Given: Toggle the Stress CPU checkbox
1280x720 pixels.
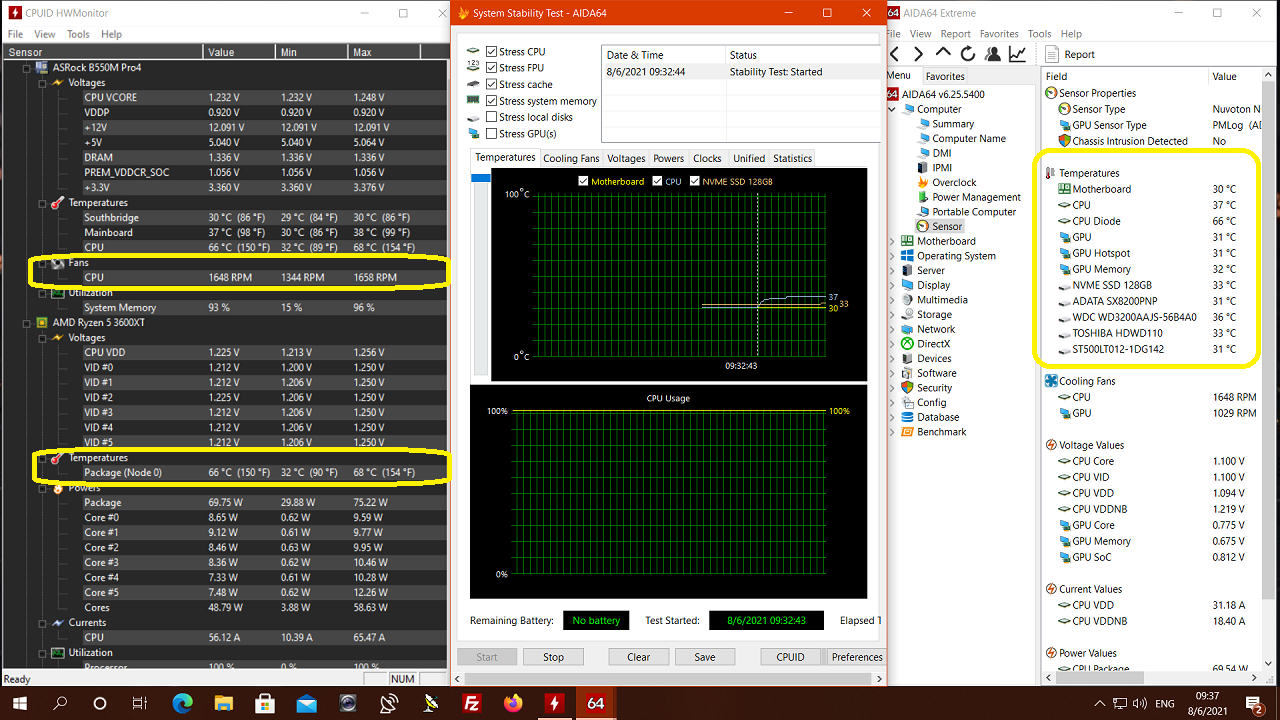Looking at the screenshot, I should point(491,52).
